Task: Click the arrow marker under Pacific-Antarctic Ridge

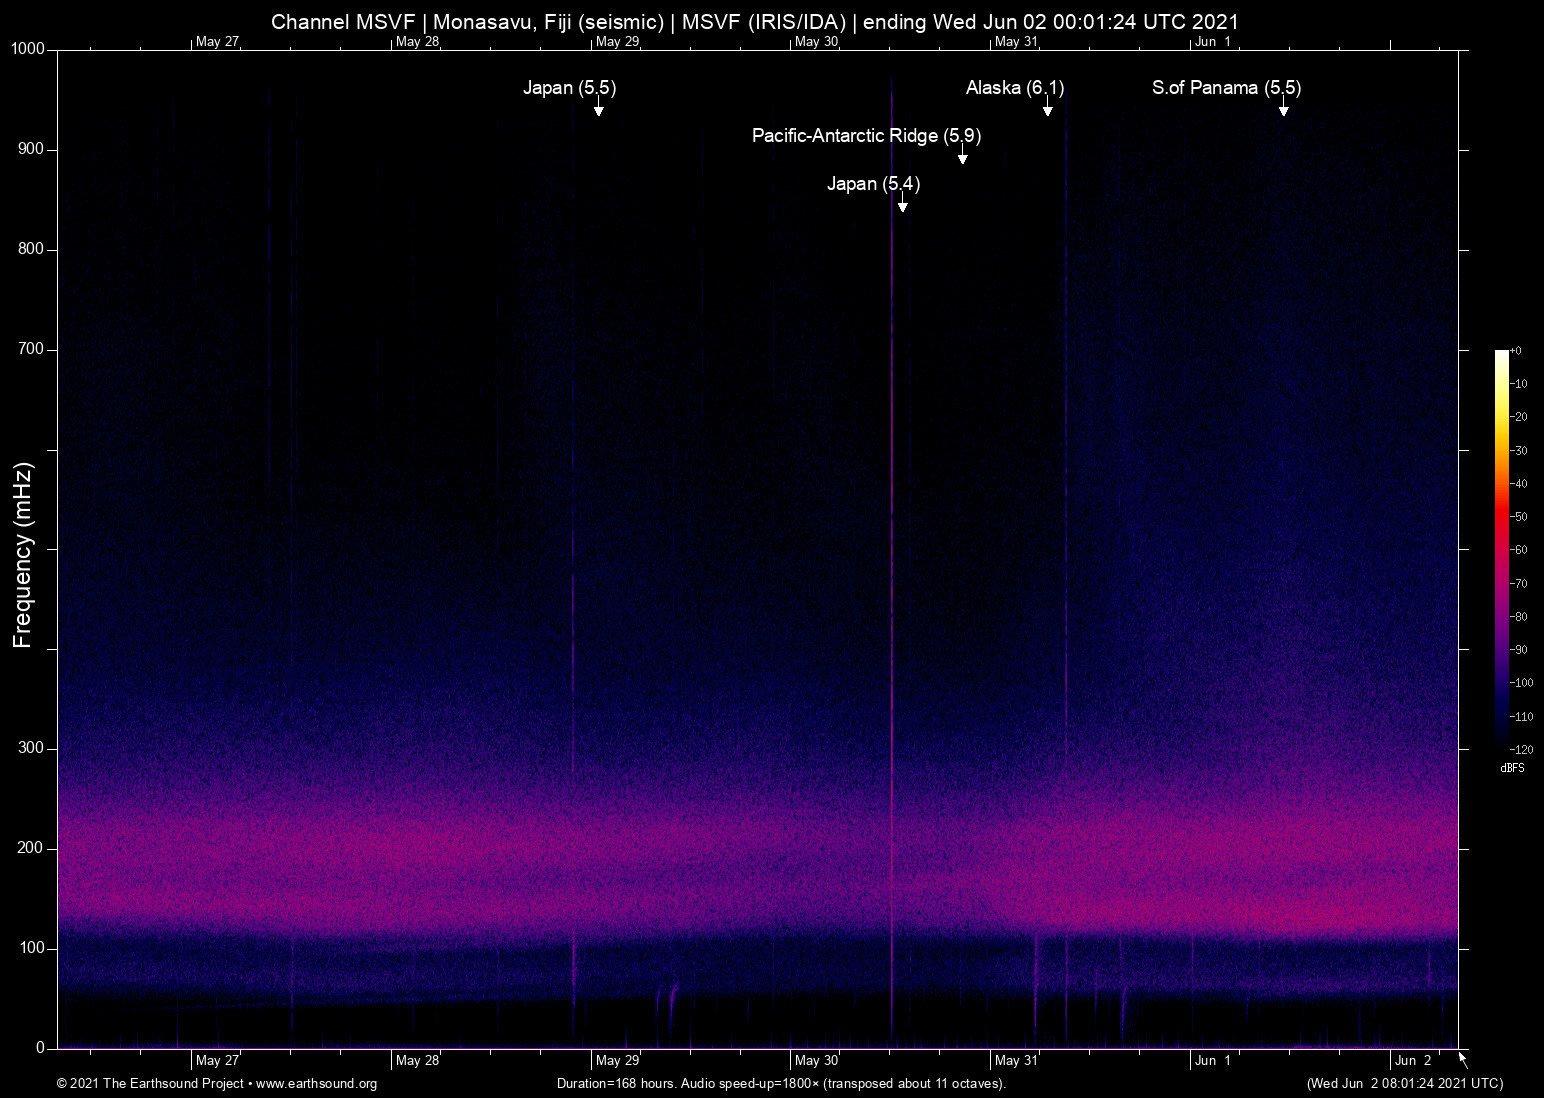Action: (962, 156)
